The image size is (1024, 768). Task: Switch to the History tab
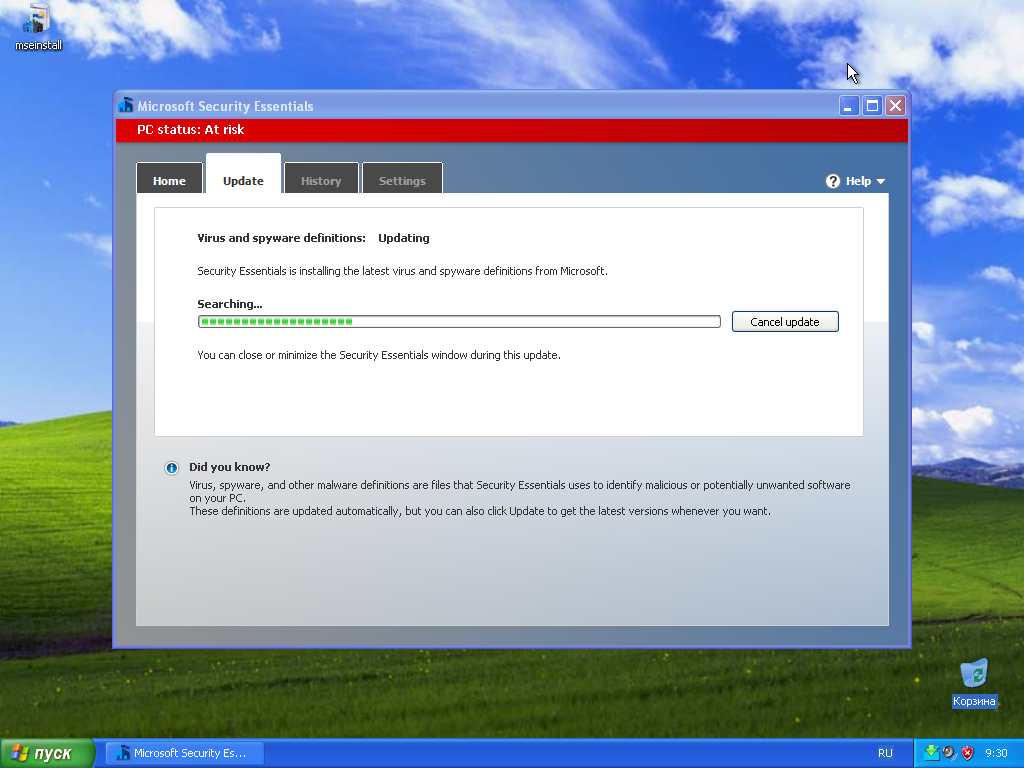click(x=321, y=180)
